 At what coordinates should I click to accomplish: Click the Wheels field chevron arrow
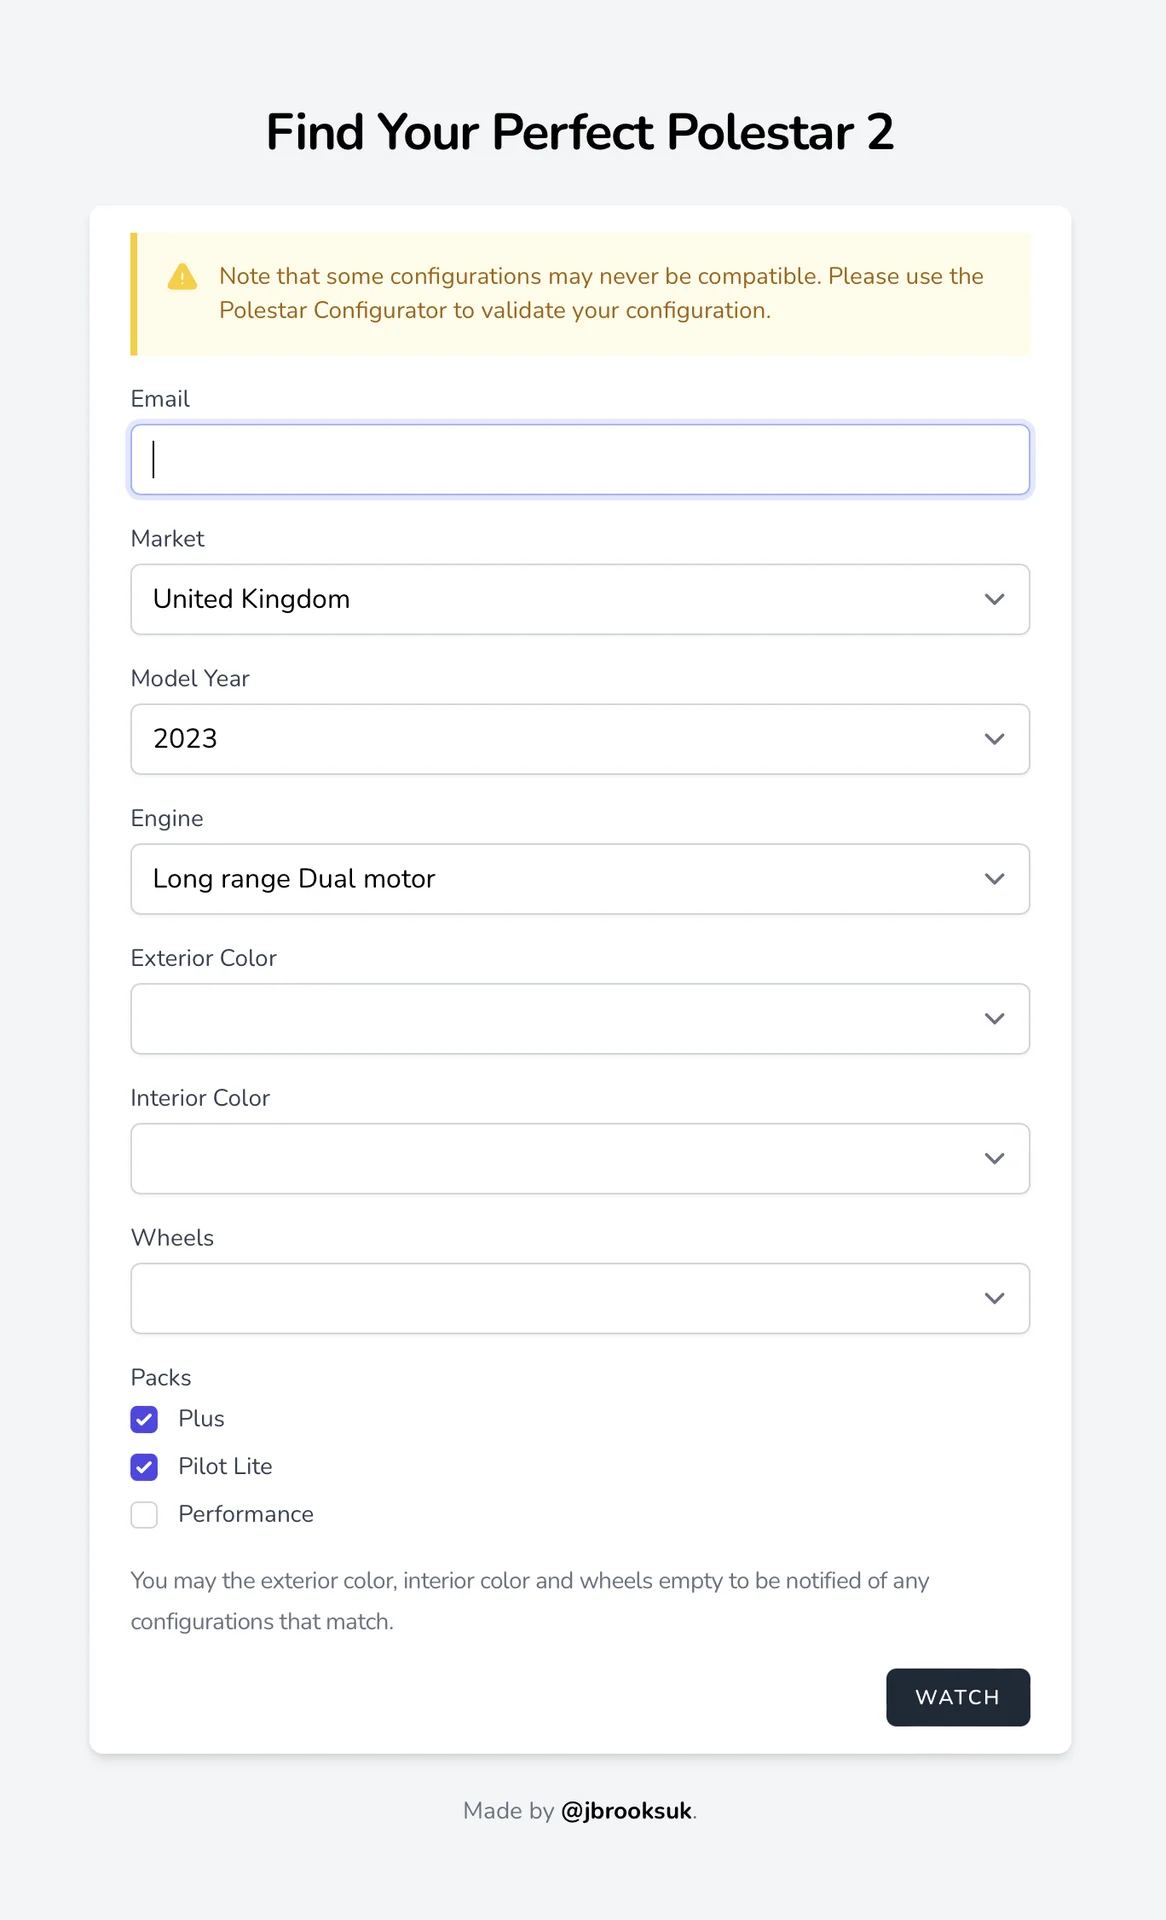994,1299
